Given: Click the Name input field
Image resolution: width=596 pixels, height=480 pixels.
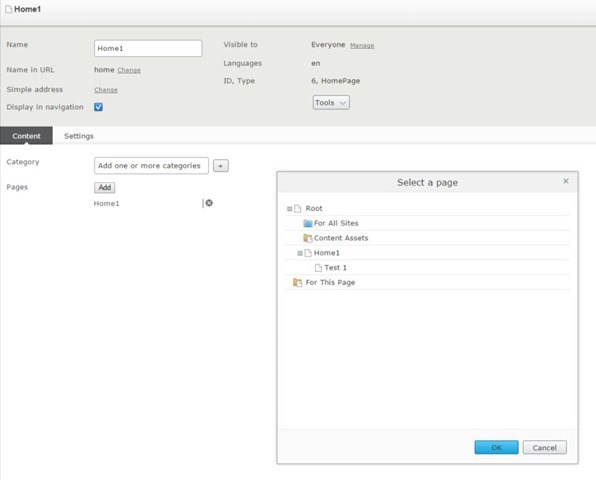Looking at the screenshot, I should (x=148, y=48).
